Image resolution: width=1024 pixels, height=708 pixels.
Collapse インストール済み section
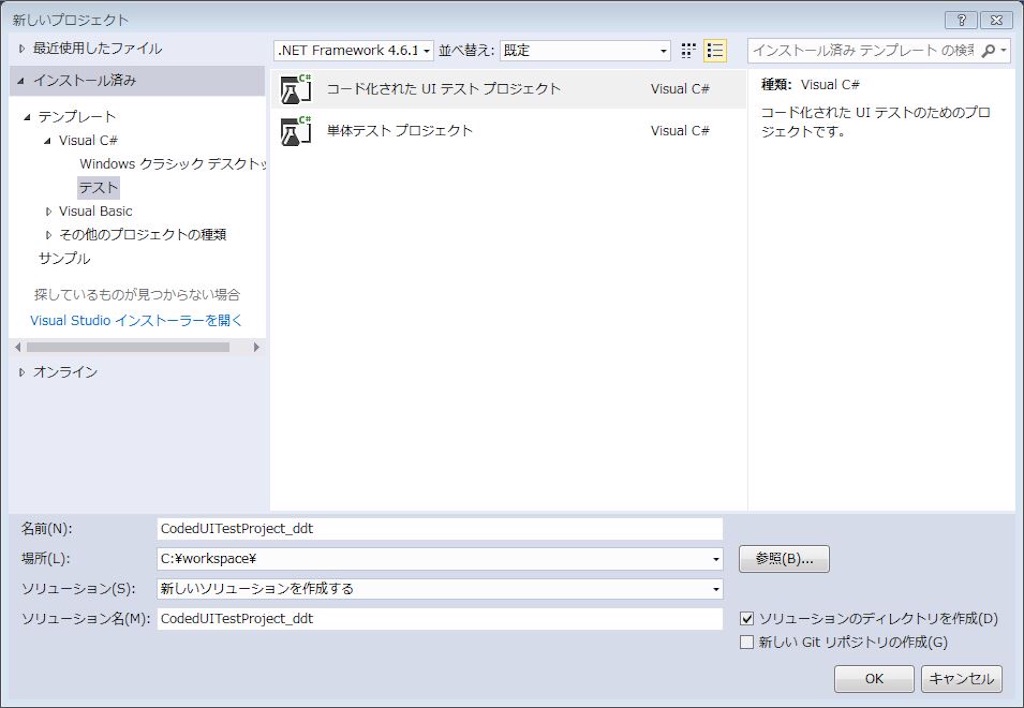(x=21, y=81)
